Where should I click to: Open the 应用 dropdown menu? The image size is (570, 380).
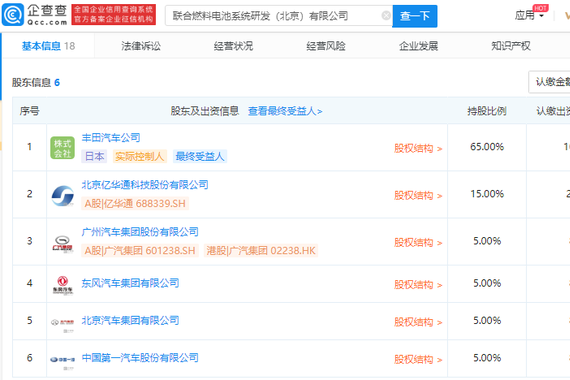pos(529,16)
